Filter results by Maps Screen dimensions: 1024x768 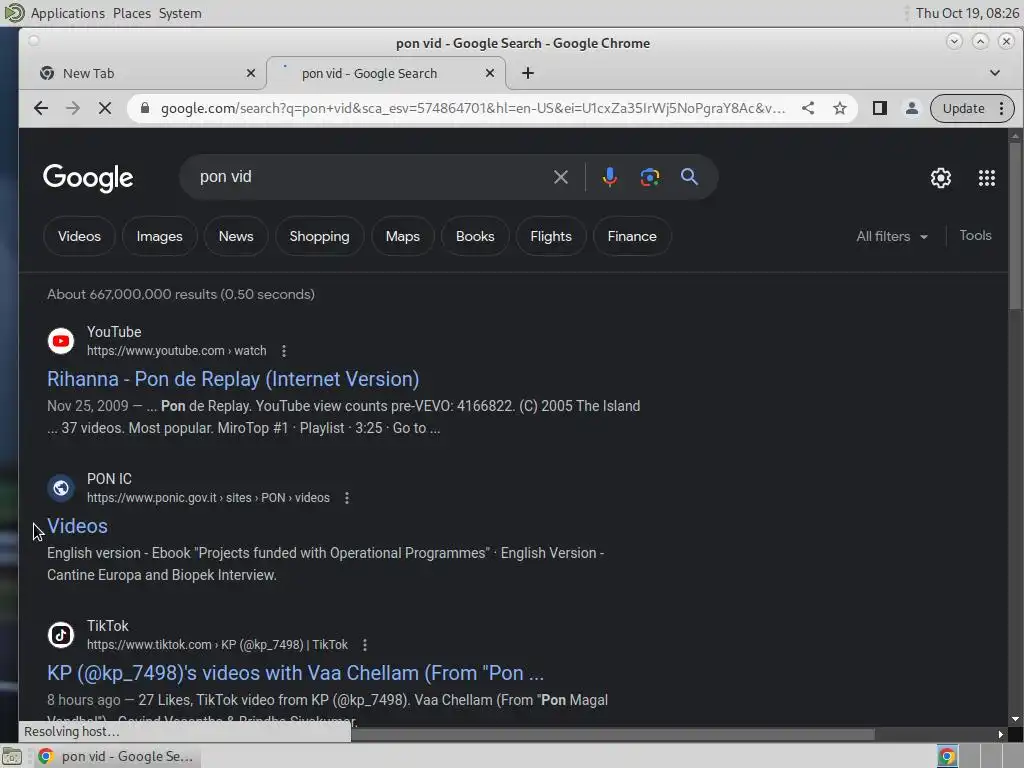pos(402,236)
